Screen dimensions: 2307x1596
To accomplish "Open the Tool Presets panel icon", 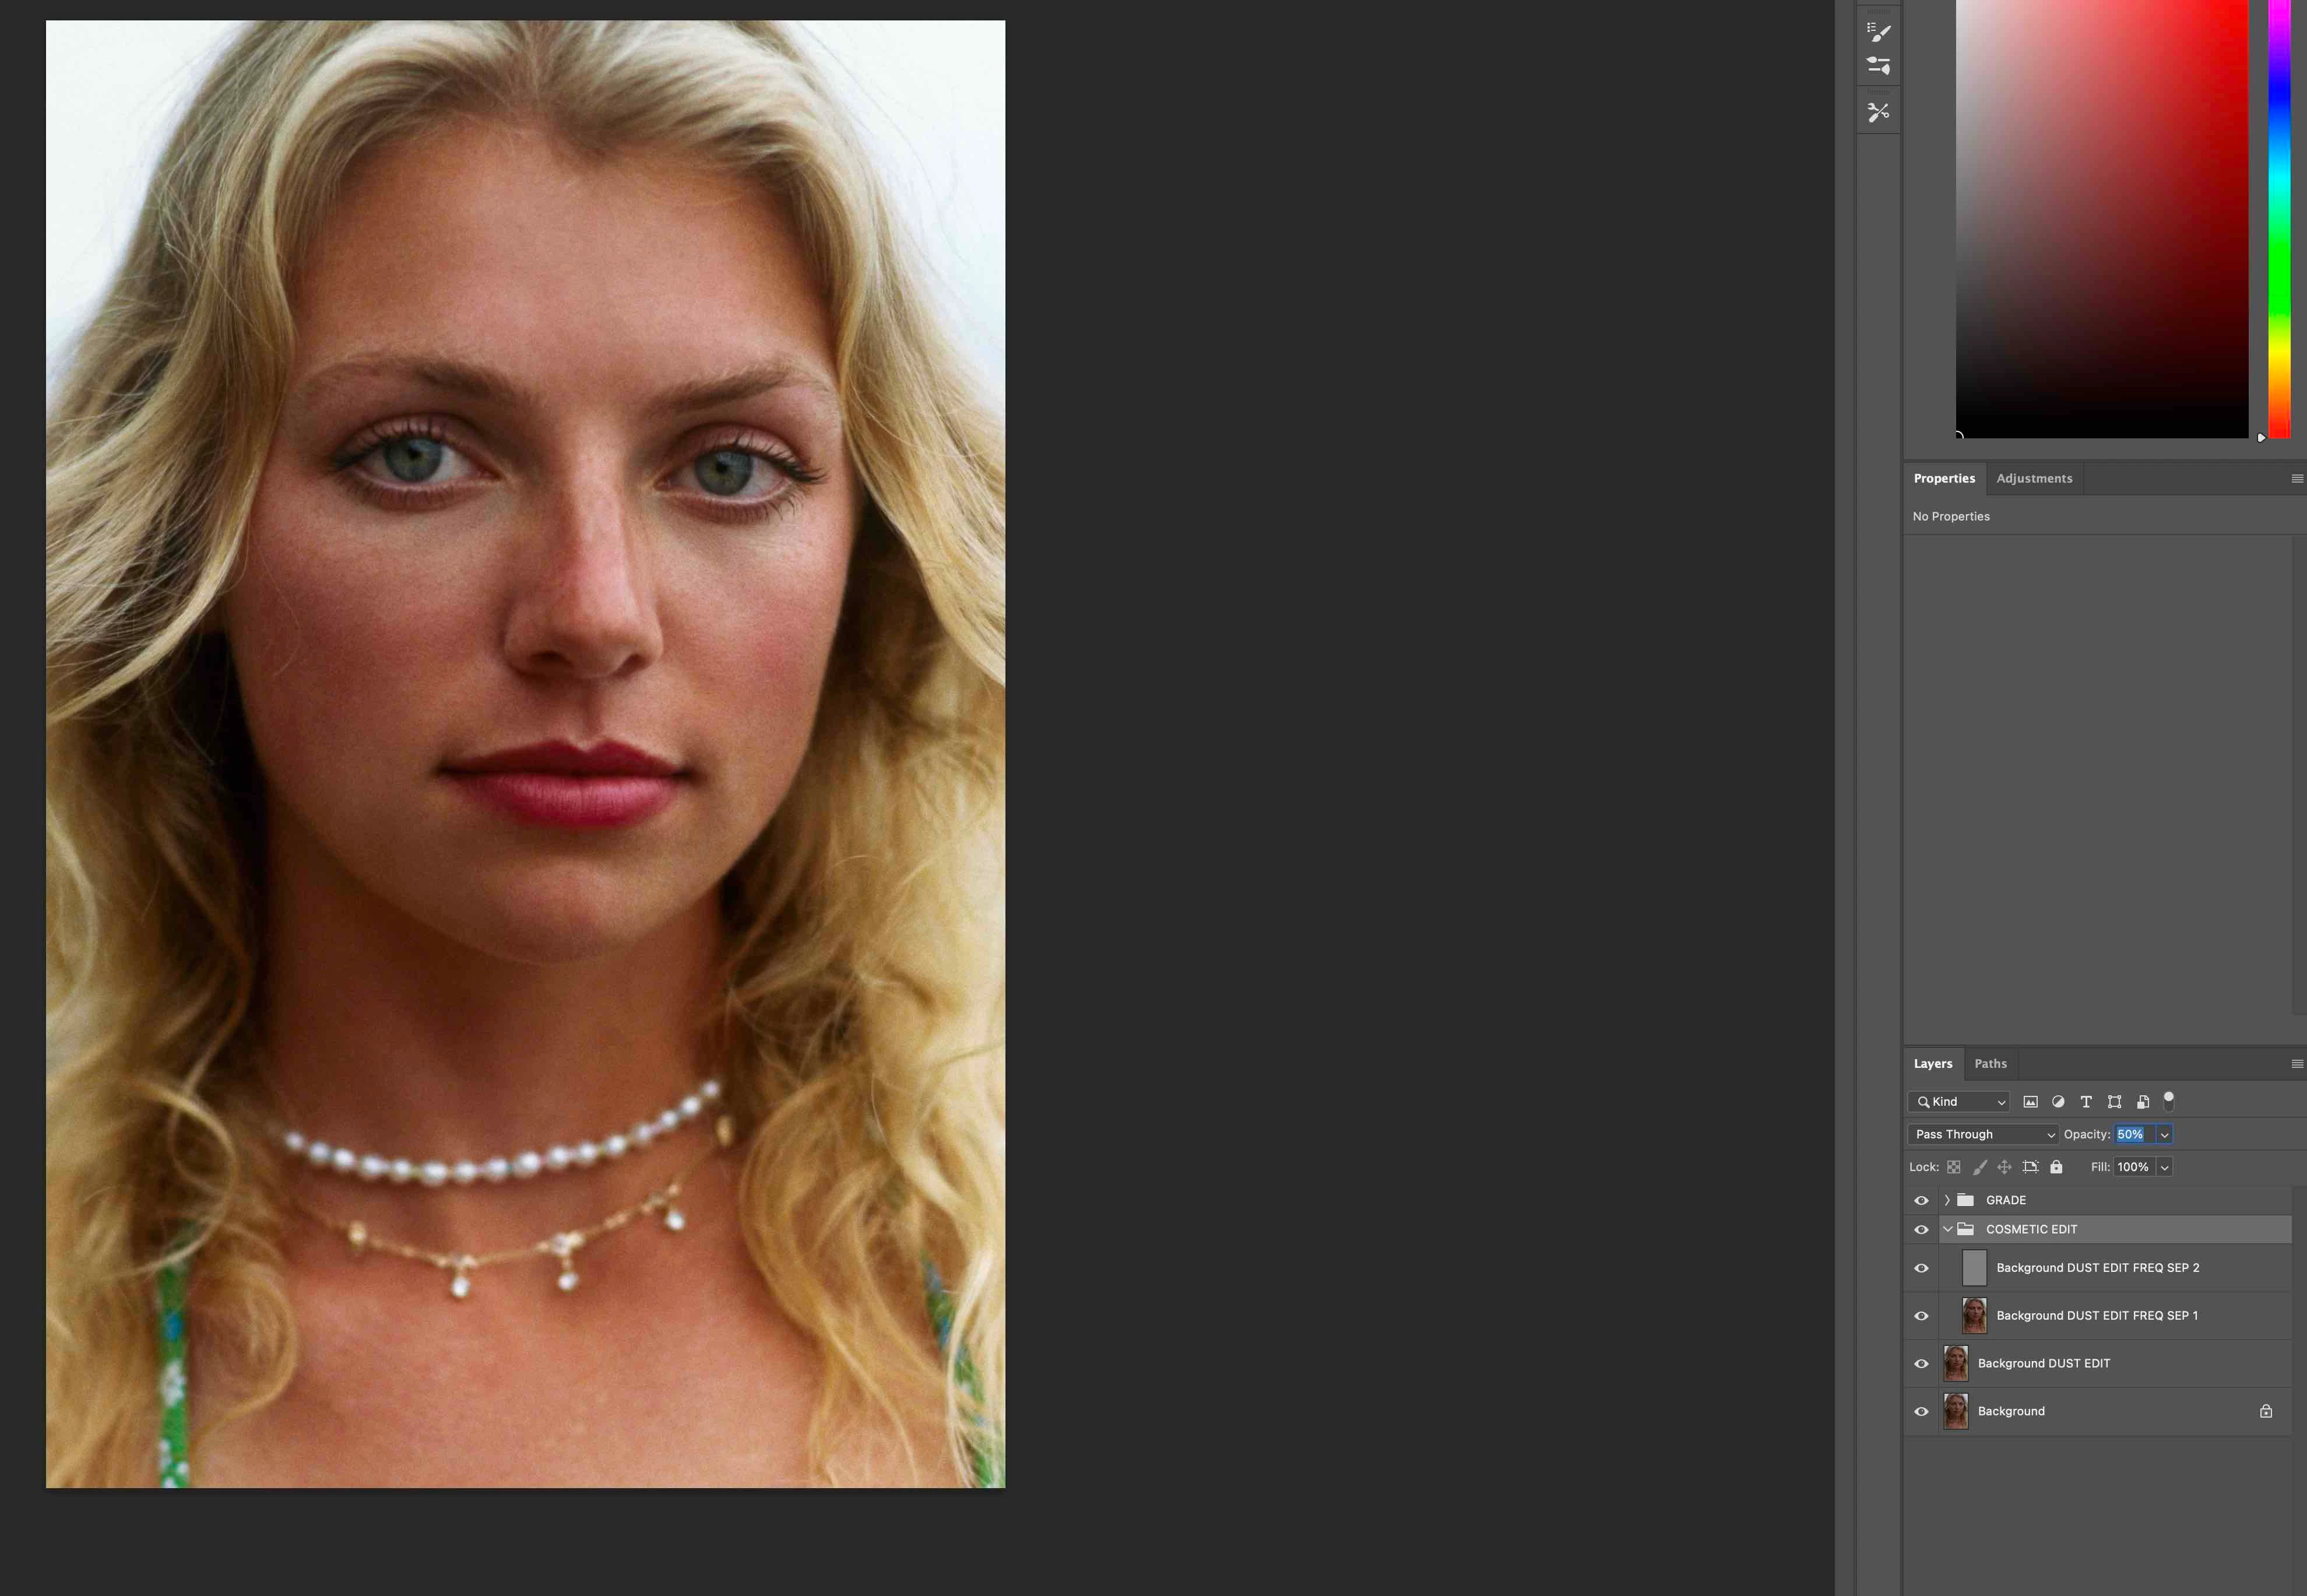I will coord(1878,112).
